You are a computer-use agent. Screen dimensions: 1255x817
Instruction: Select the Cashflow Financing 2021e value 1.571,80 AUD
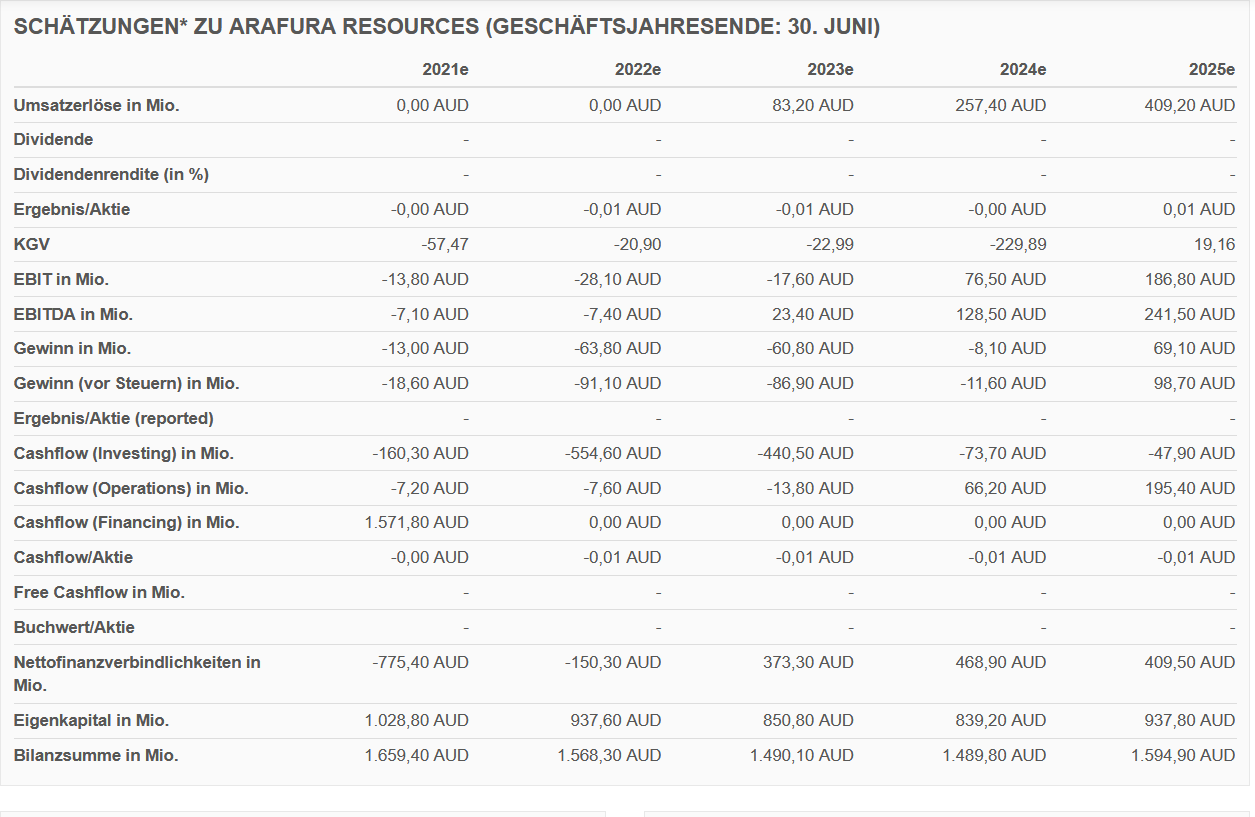(413, 522)
